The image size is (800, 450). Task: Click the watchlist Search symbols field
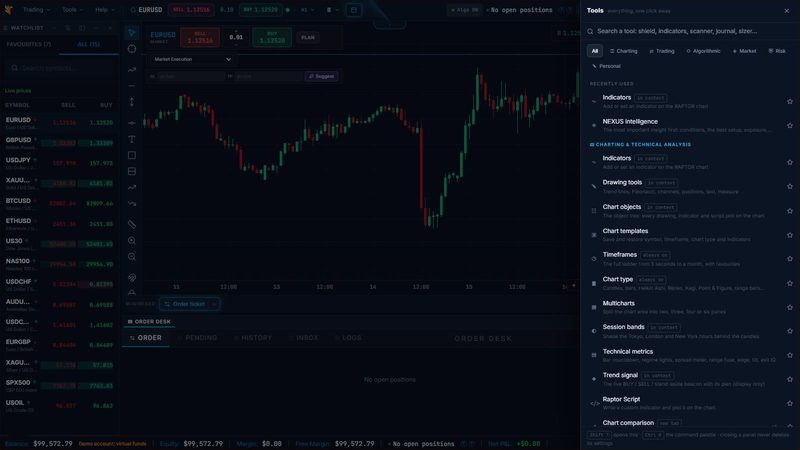(60, 68)
